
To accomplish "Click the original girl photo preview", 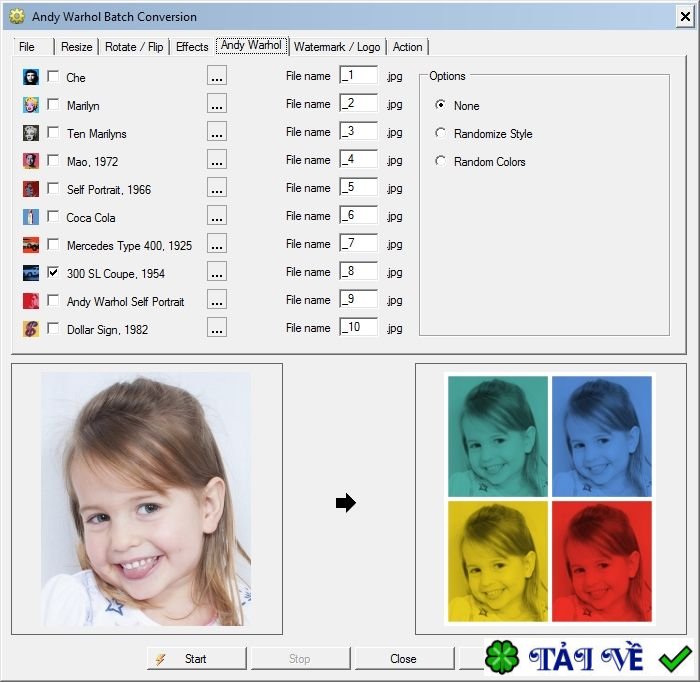I will click(x=146, y=499).
